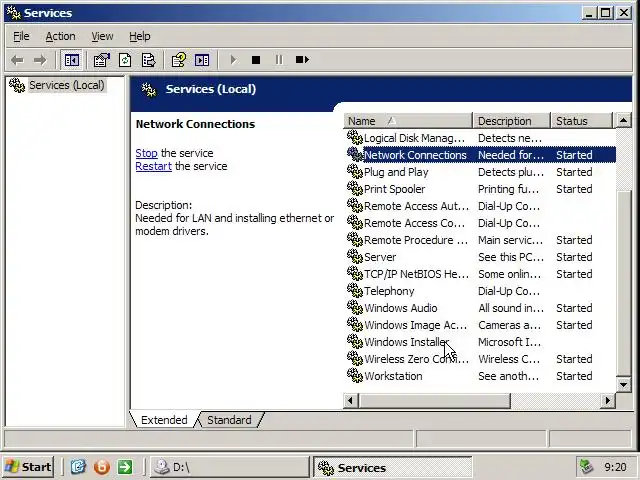Image resolution: width=640 pixels, height=480 pixels.
Task: Click 'Microsoft I...' description cell
Action: (x=509, y=342)
